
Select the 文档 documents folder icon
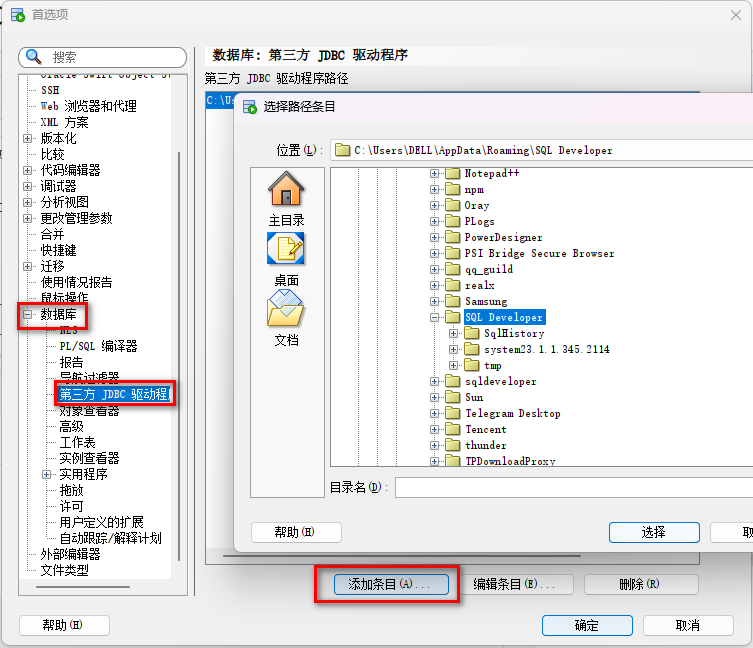286,309
